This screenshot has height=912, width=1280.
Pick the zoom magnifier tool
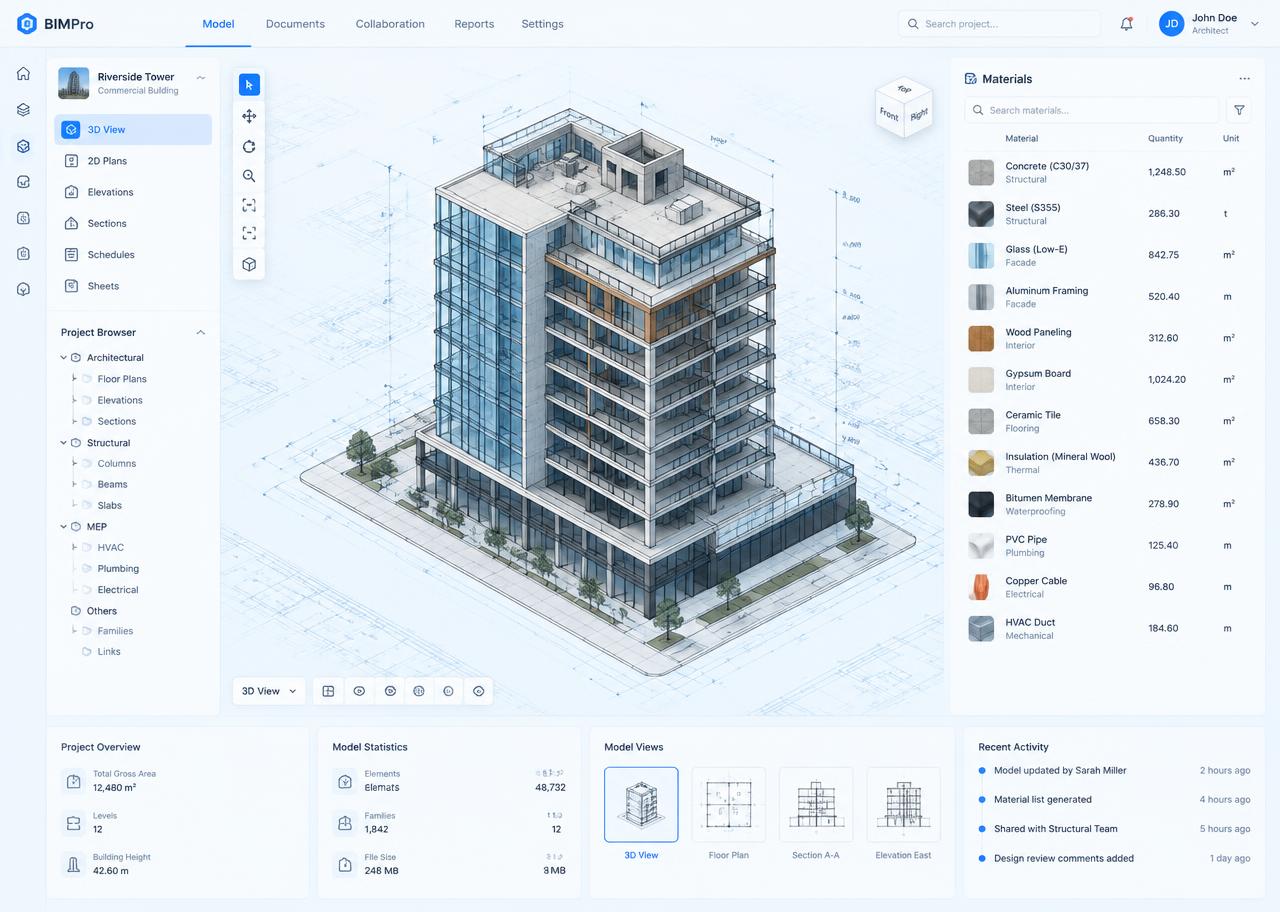pyautogui.click(x=249, y=176)
